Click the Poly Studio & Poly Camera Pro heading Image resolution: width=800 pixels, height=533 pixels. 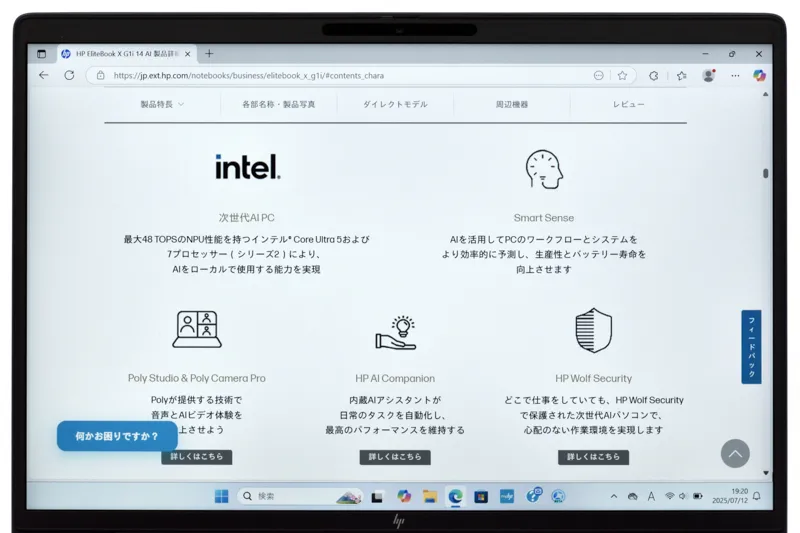pos(196,378)
